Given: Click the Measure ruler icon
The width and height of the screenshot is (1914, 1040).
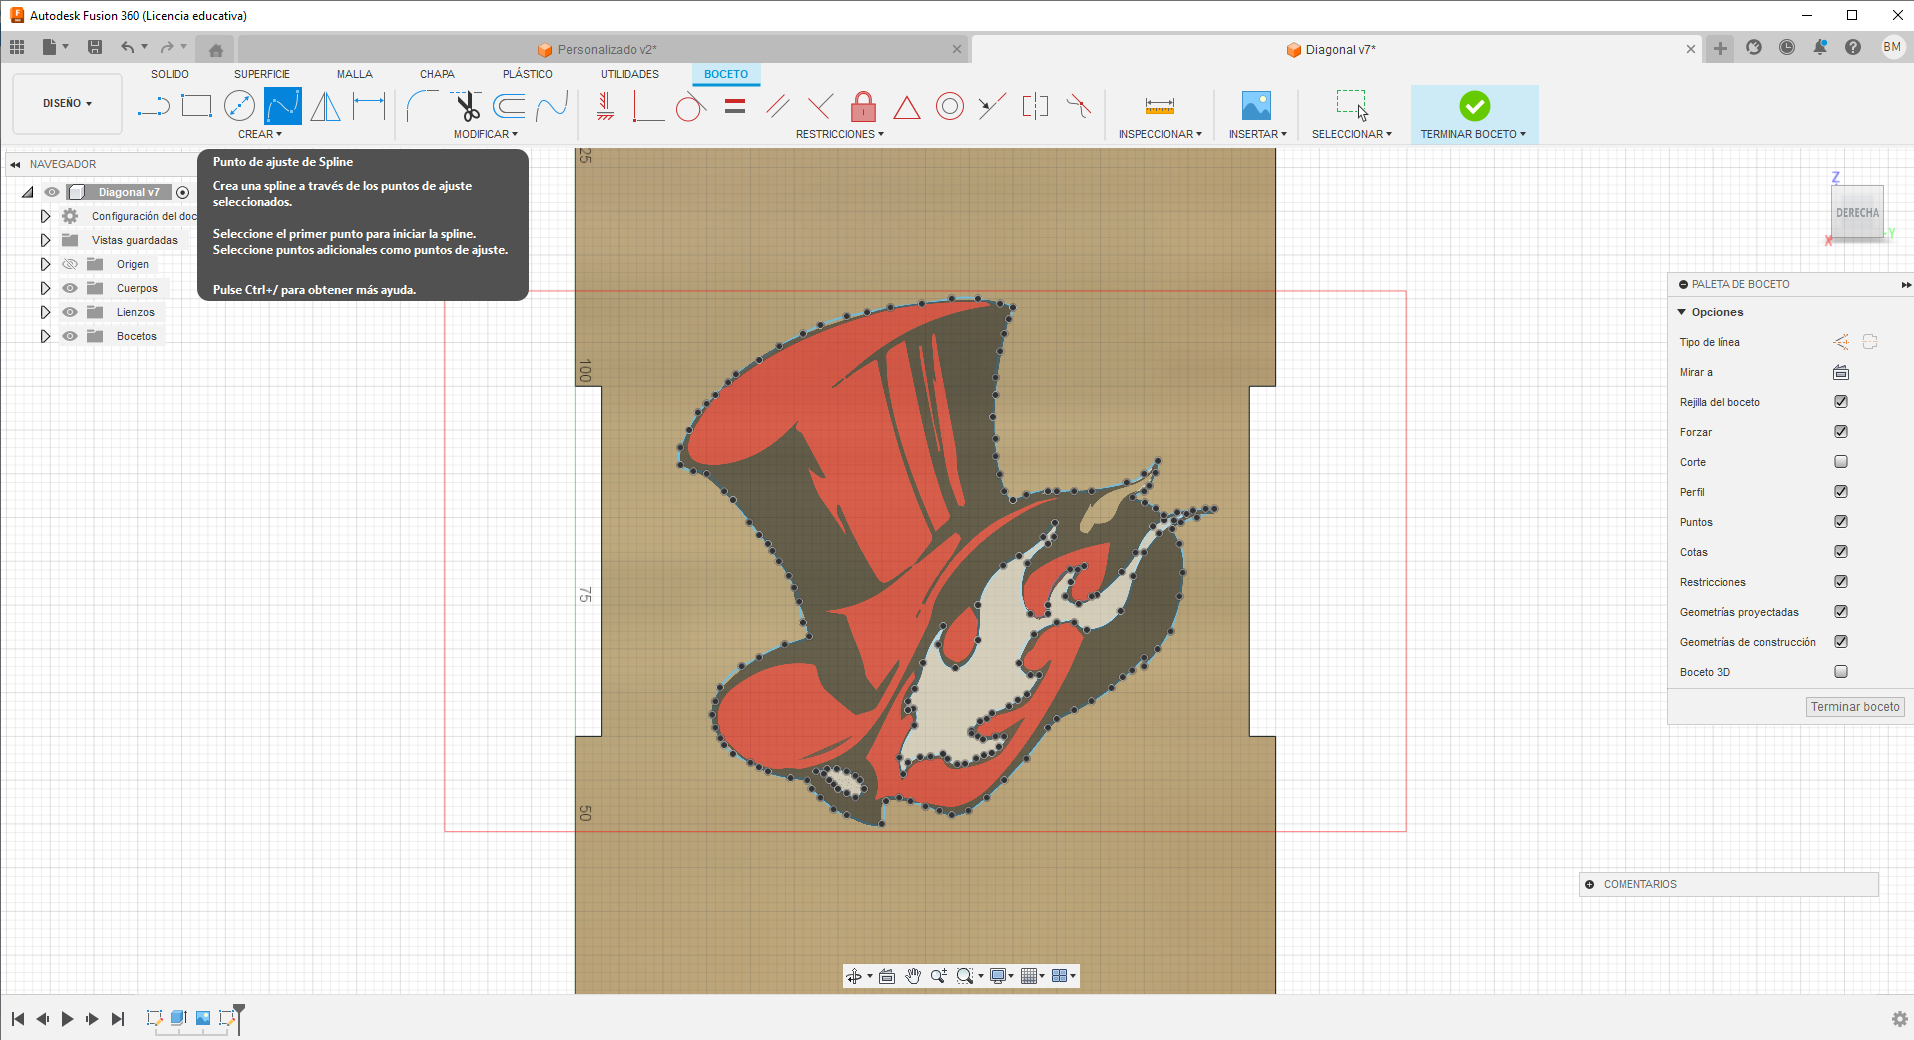Looking at the screenshot, I should 1159,106.
